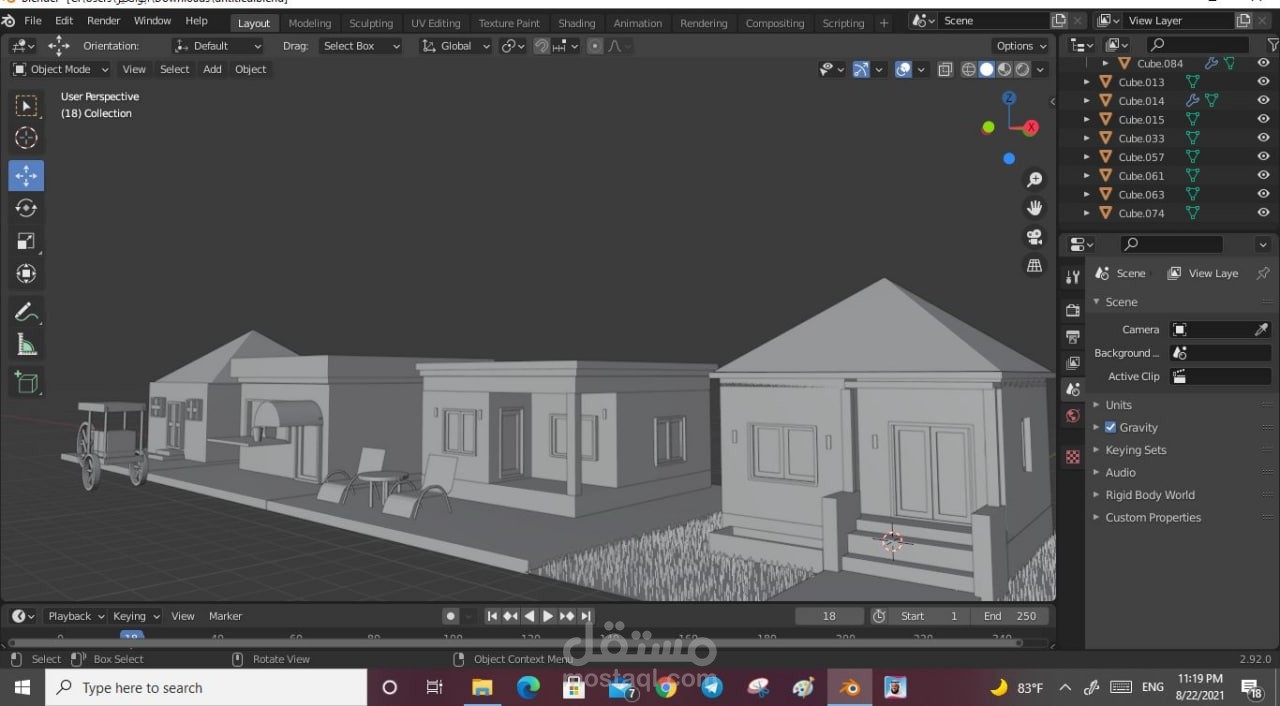Open the View Layer properties tab icon
Viewport: 1280px width, 706px height.
[1073, 363]
